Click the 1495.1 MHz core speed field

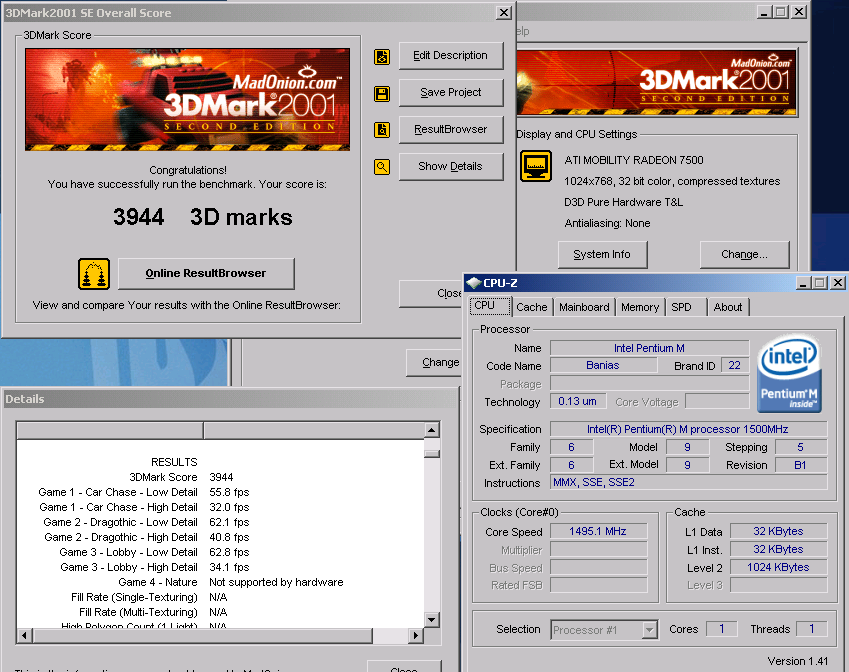point(598,532)
